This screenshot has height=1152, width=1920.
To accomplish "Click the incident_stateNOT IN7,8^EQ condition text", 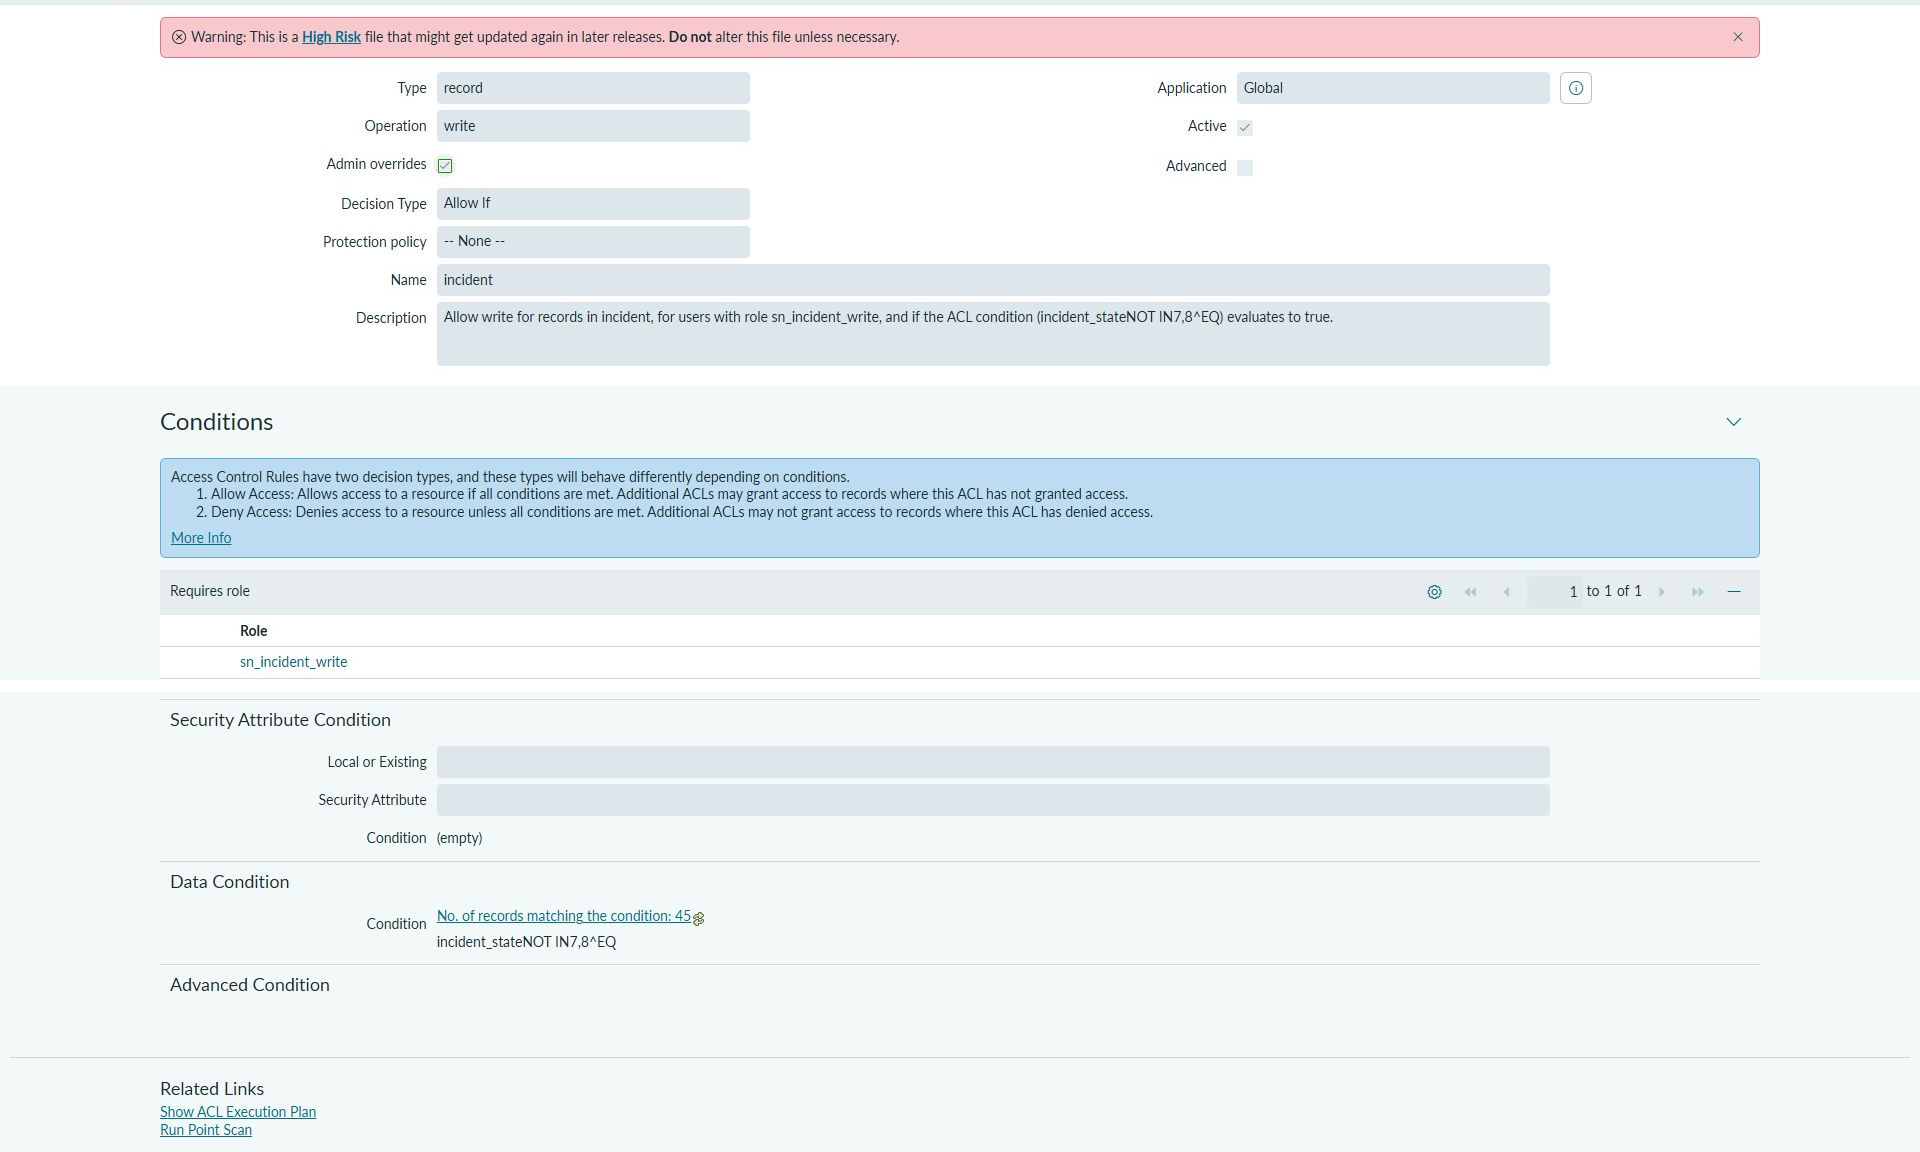I will (526, 942).
